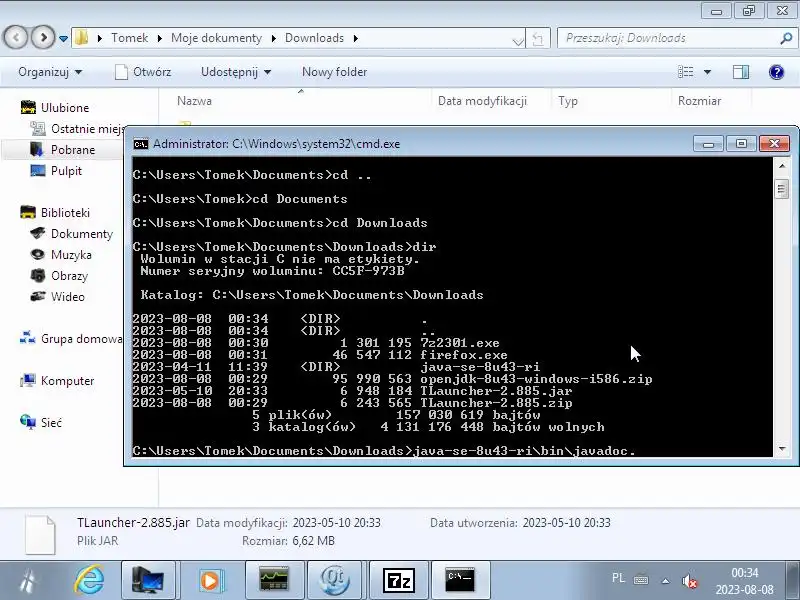Show hidden tray icons arrow
Image resolution: width=800 pixels, height=600 pixels.
(x=665, y=581)
